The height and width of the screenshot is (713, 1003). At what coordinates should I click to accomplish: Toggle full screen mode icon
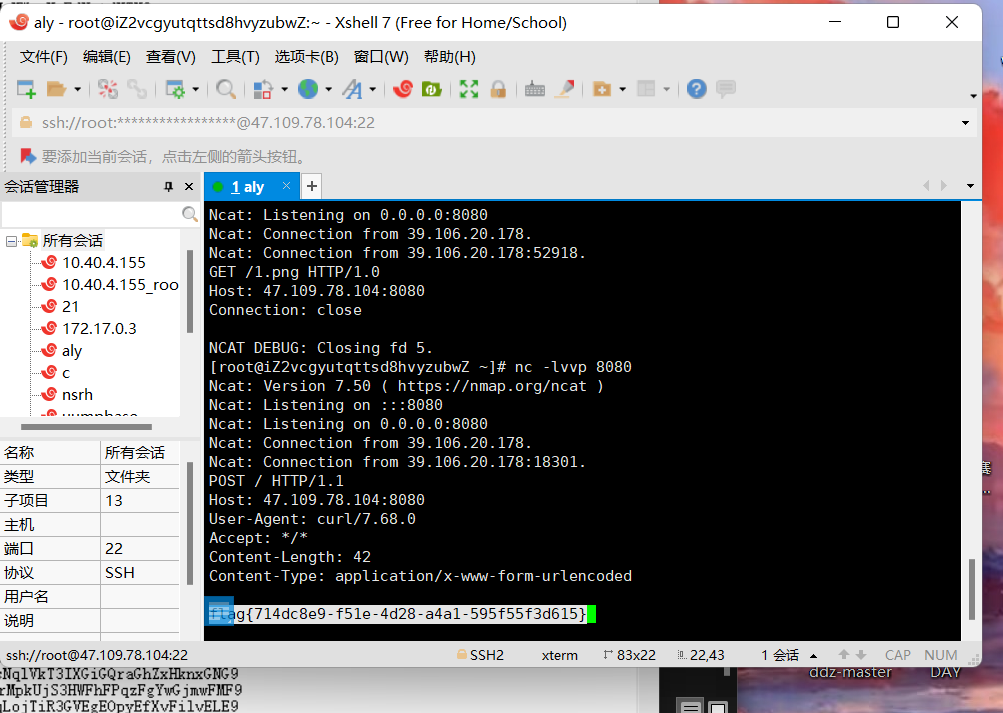tap(468, 90)
